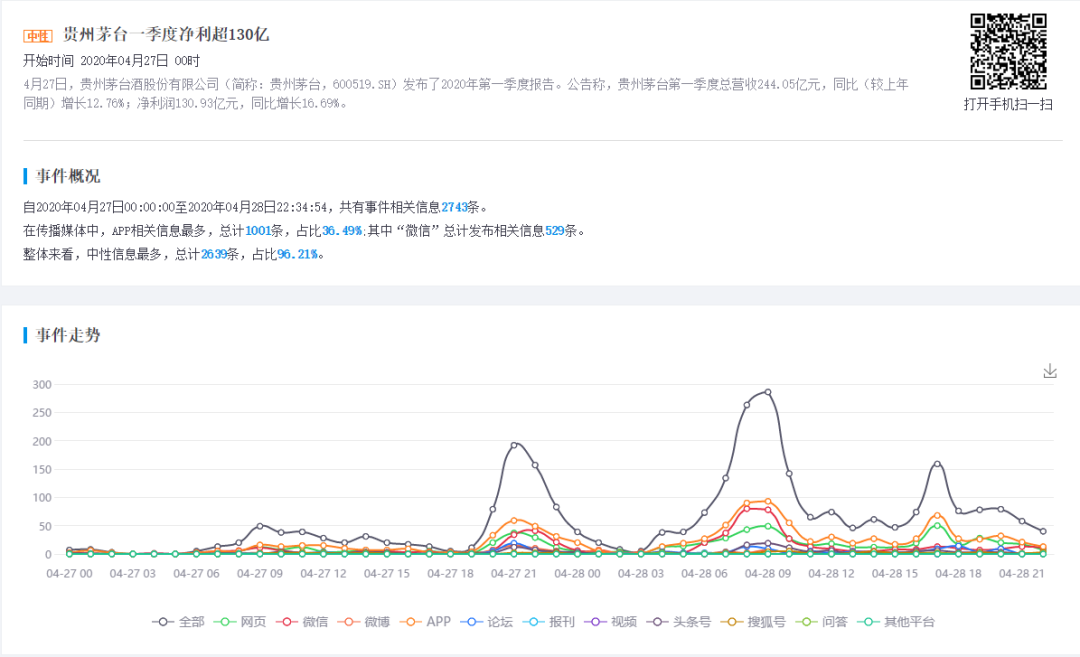
Task: Click the x-axis label 04-28 21
Action: tap(1021, 574)
